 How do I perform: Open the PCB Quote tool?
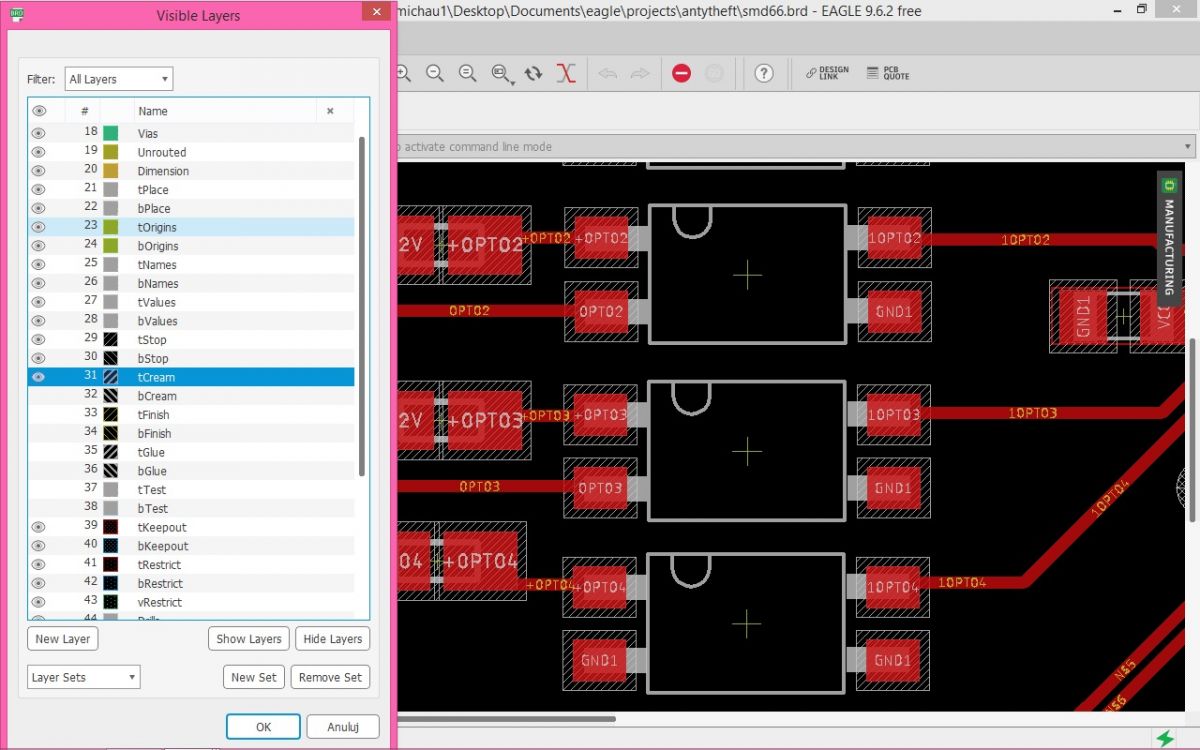(x=887, y=73)
